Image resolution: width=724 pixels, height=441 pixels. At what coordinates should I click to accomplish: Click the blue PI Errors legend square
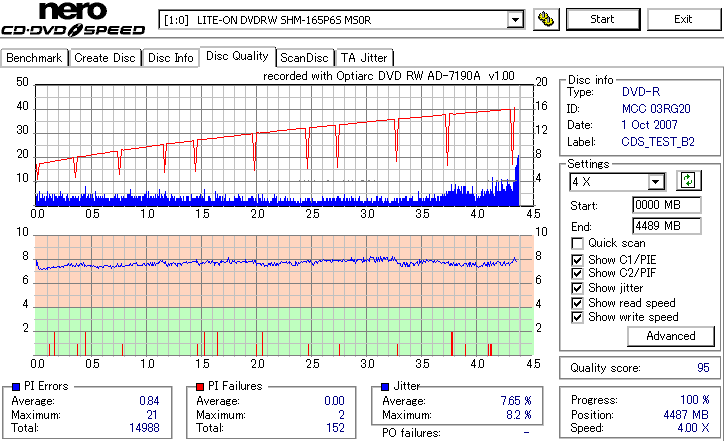pos(16,387)
